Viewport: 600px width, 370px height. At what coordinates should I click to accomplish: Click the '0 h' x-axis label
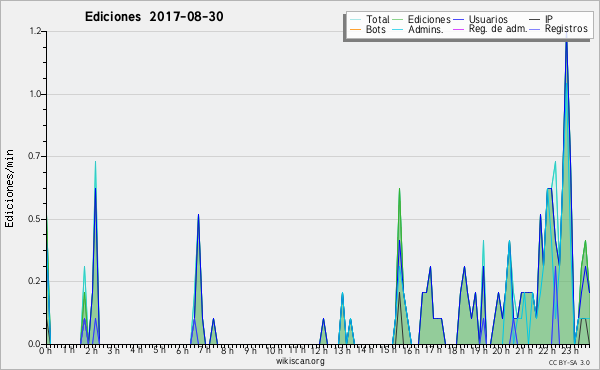45,350
